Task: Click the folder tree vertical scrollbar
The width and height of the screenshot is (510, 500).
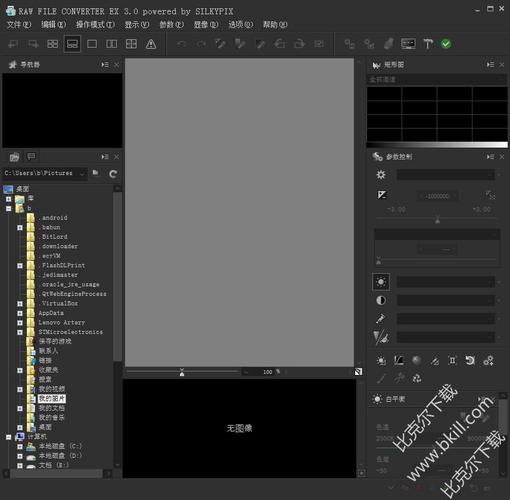Action: pyautogui.click(x=117, y=277)
